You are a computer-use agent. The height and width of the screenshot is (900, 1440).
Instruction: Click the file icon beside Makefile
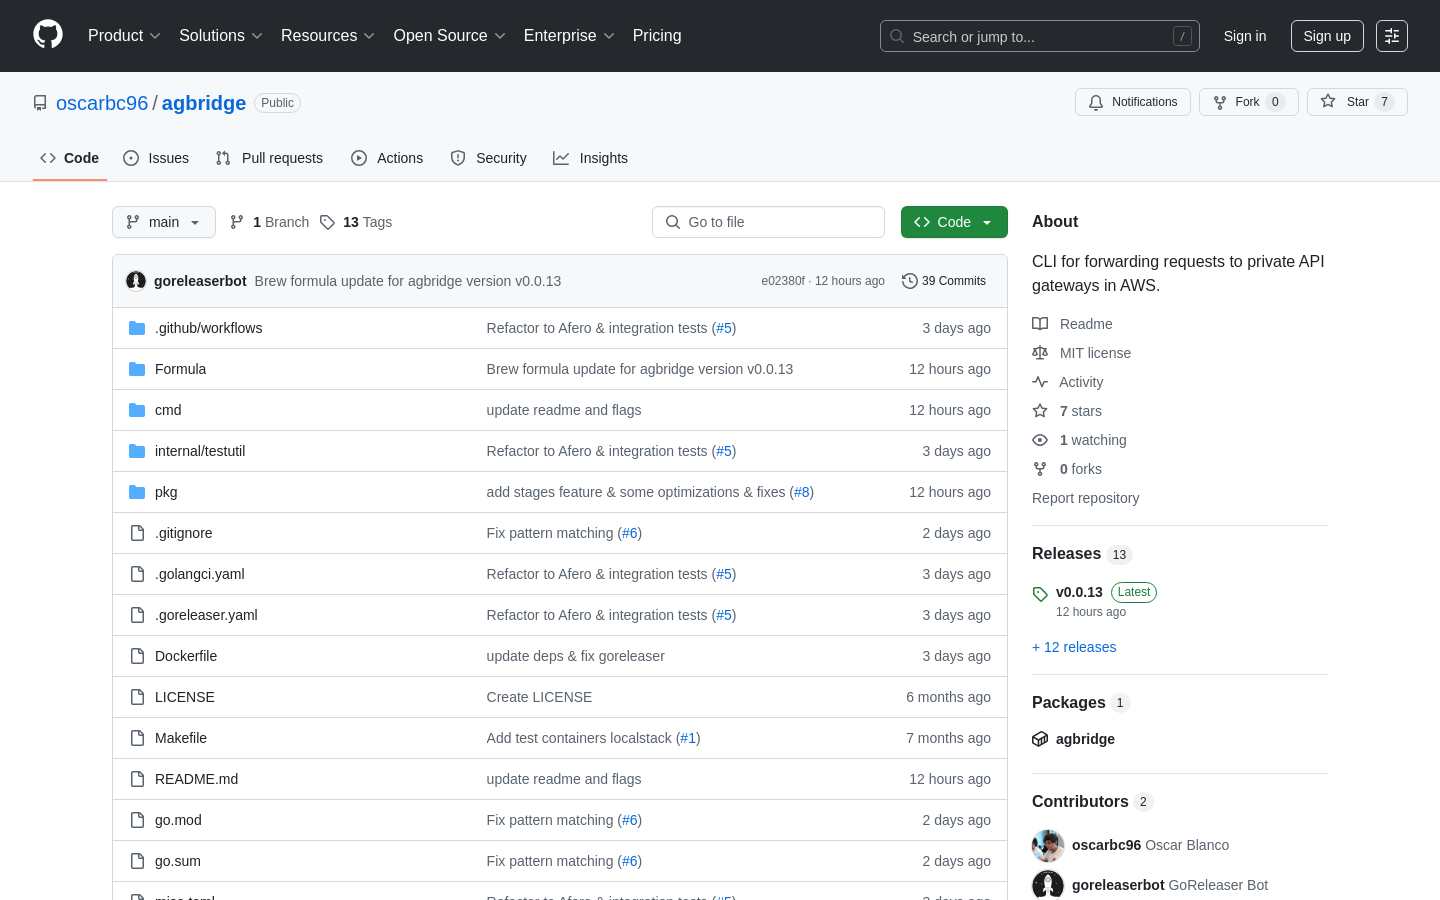(x=137, y=738)
